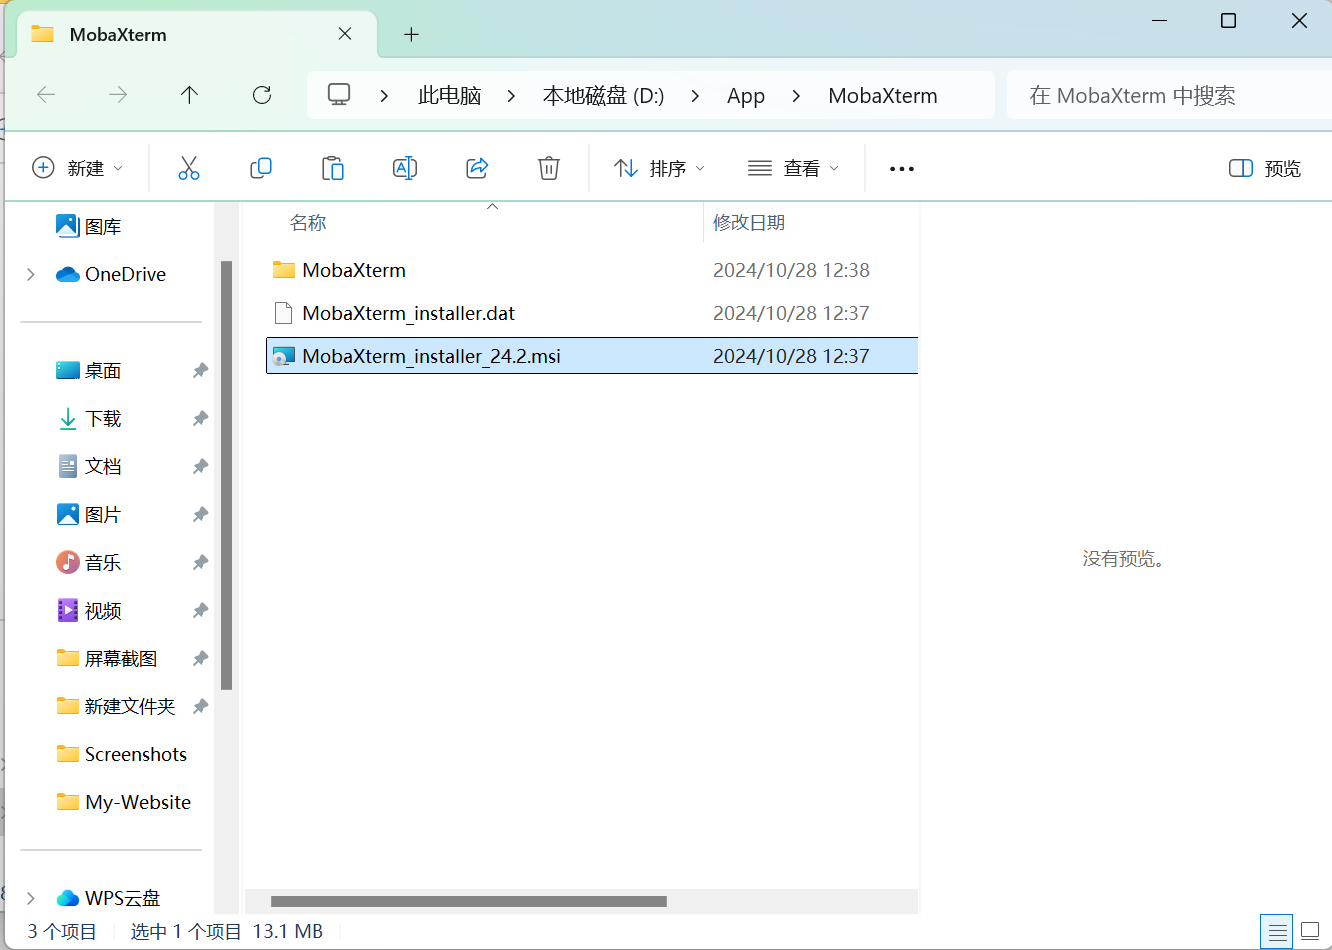Click the Copy icon in toolbar
The image size is (1332, 950).
261,168
